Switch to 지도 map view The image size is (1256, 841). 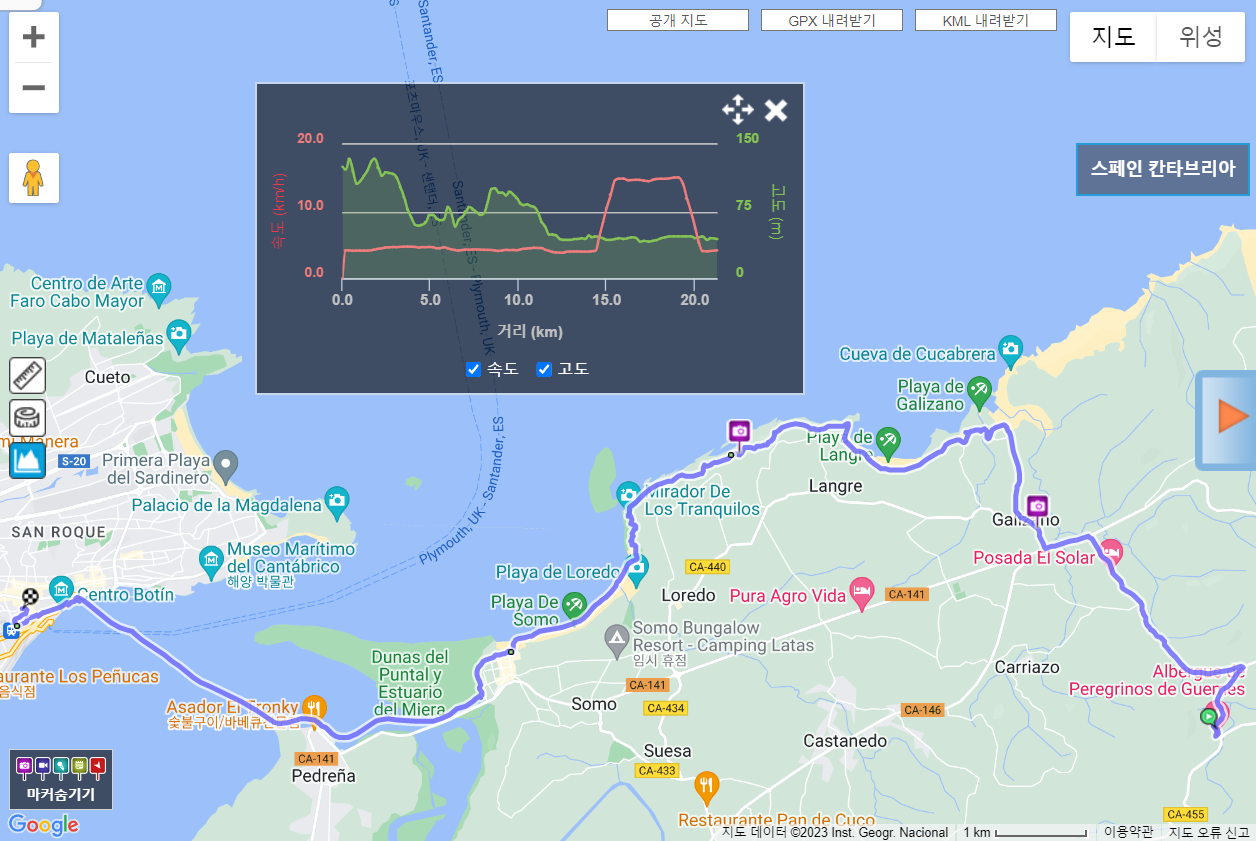(1113, 37)
